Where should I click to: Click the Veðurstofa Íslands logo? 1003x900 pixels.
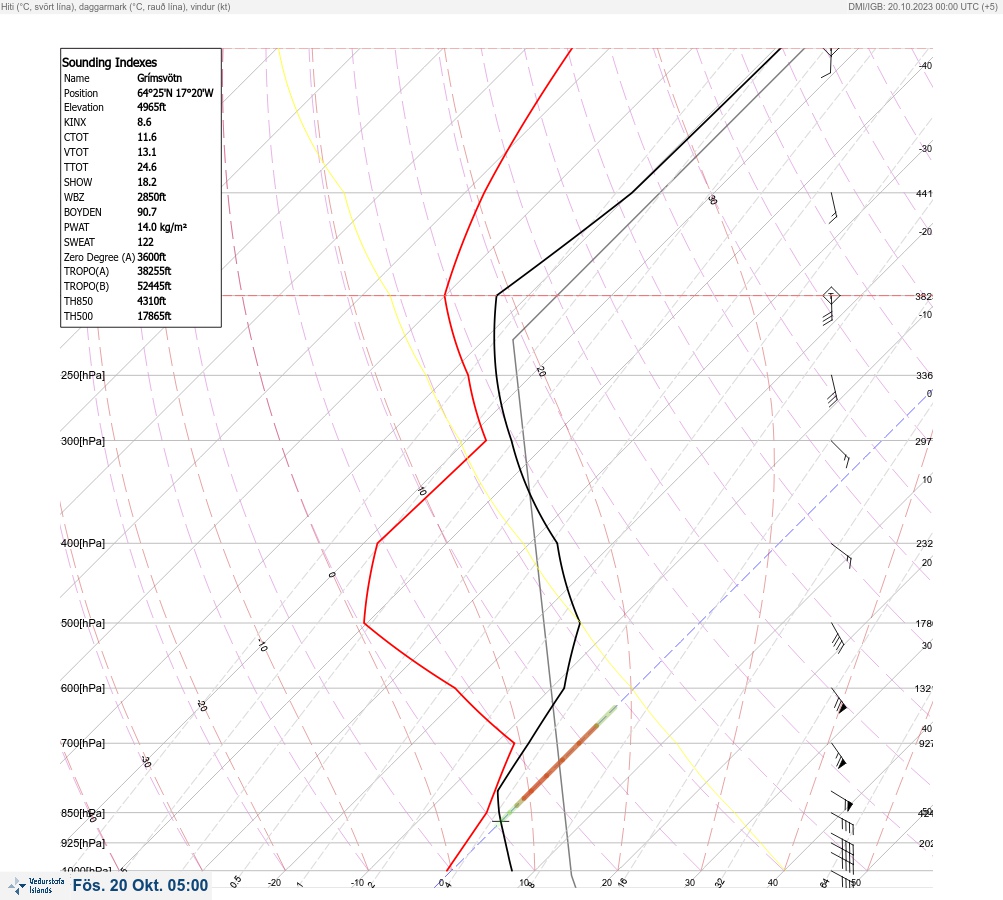(x=36, y=886)
